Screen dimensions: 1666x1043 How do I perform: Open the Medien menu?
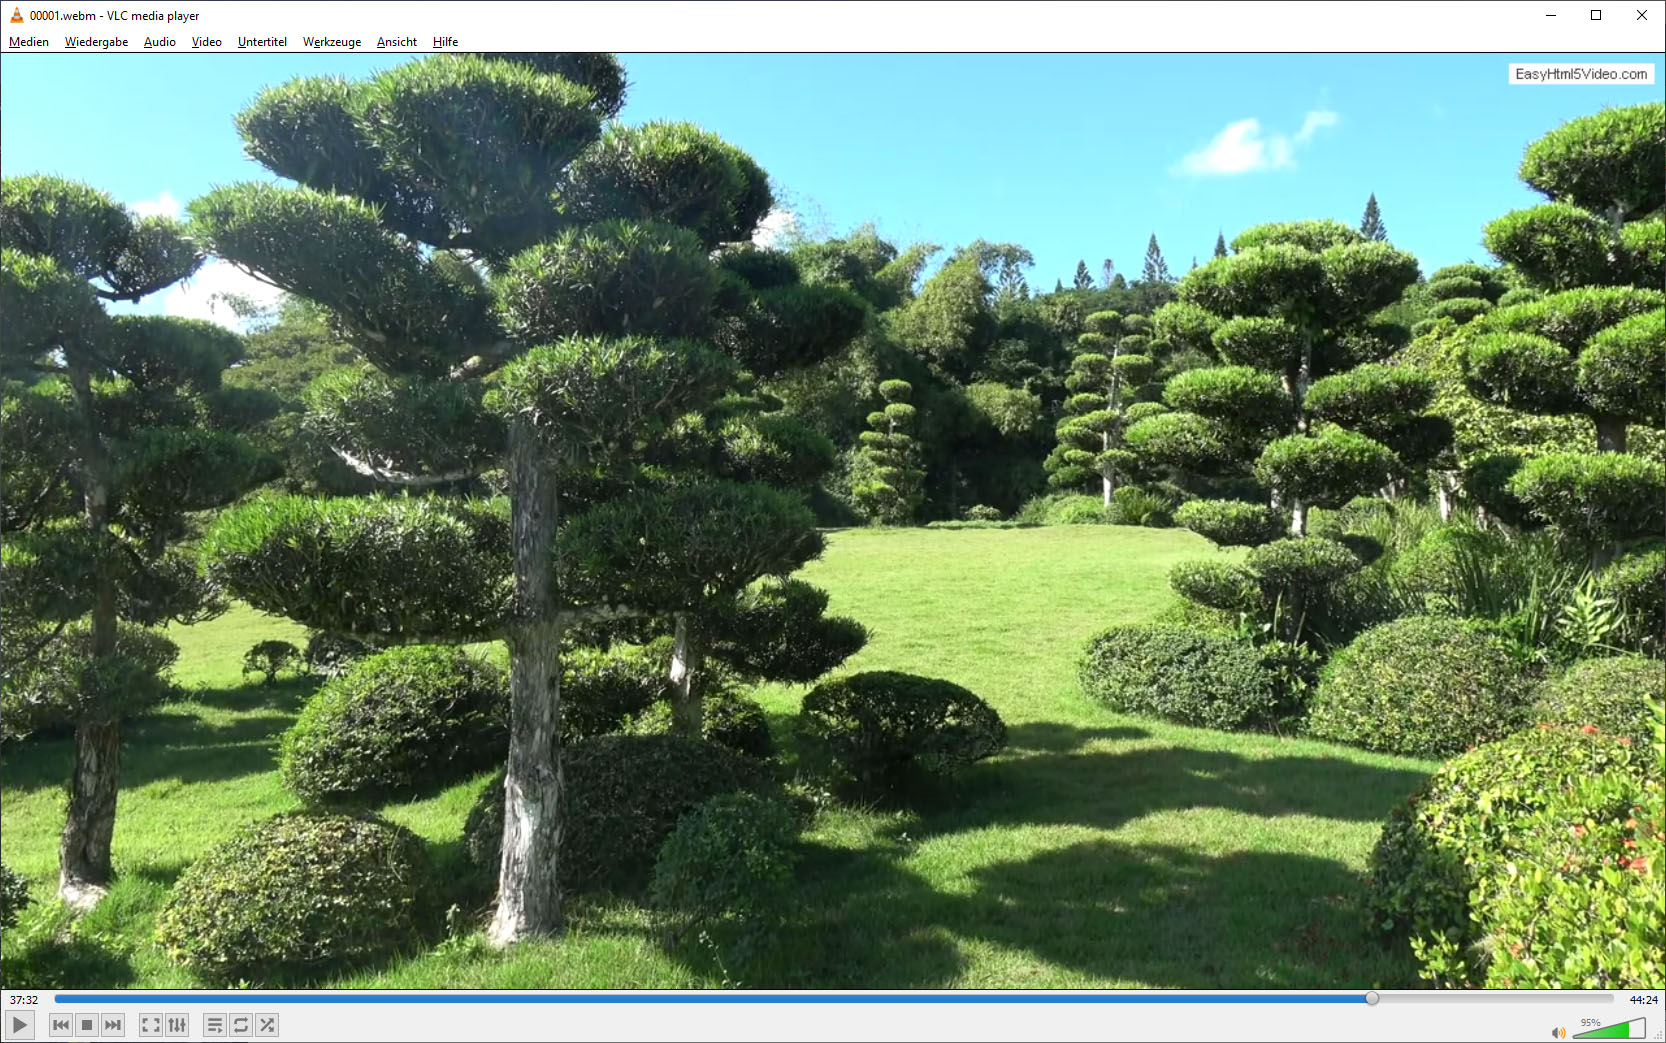(29, 42)
